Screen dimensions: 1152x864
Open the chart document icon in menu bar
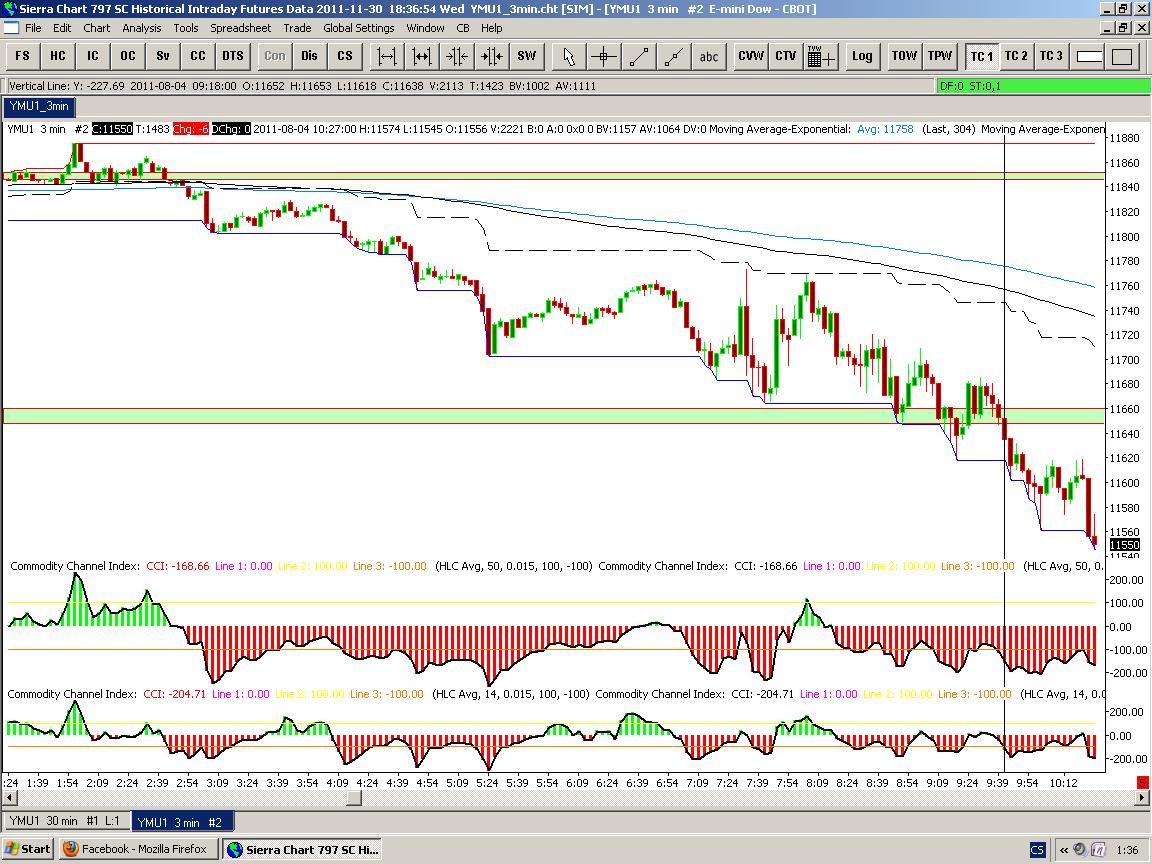click(x=11, y=28)
